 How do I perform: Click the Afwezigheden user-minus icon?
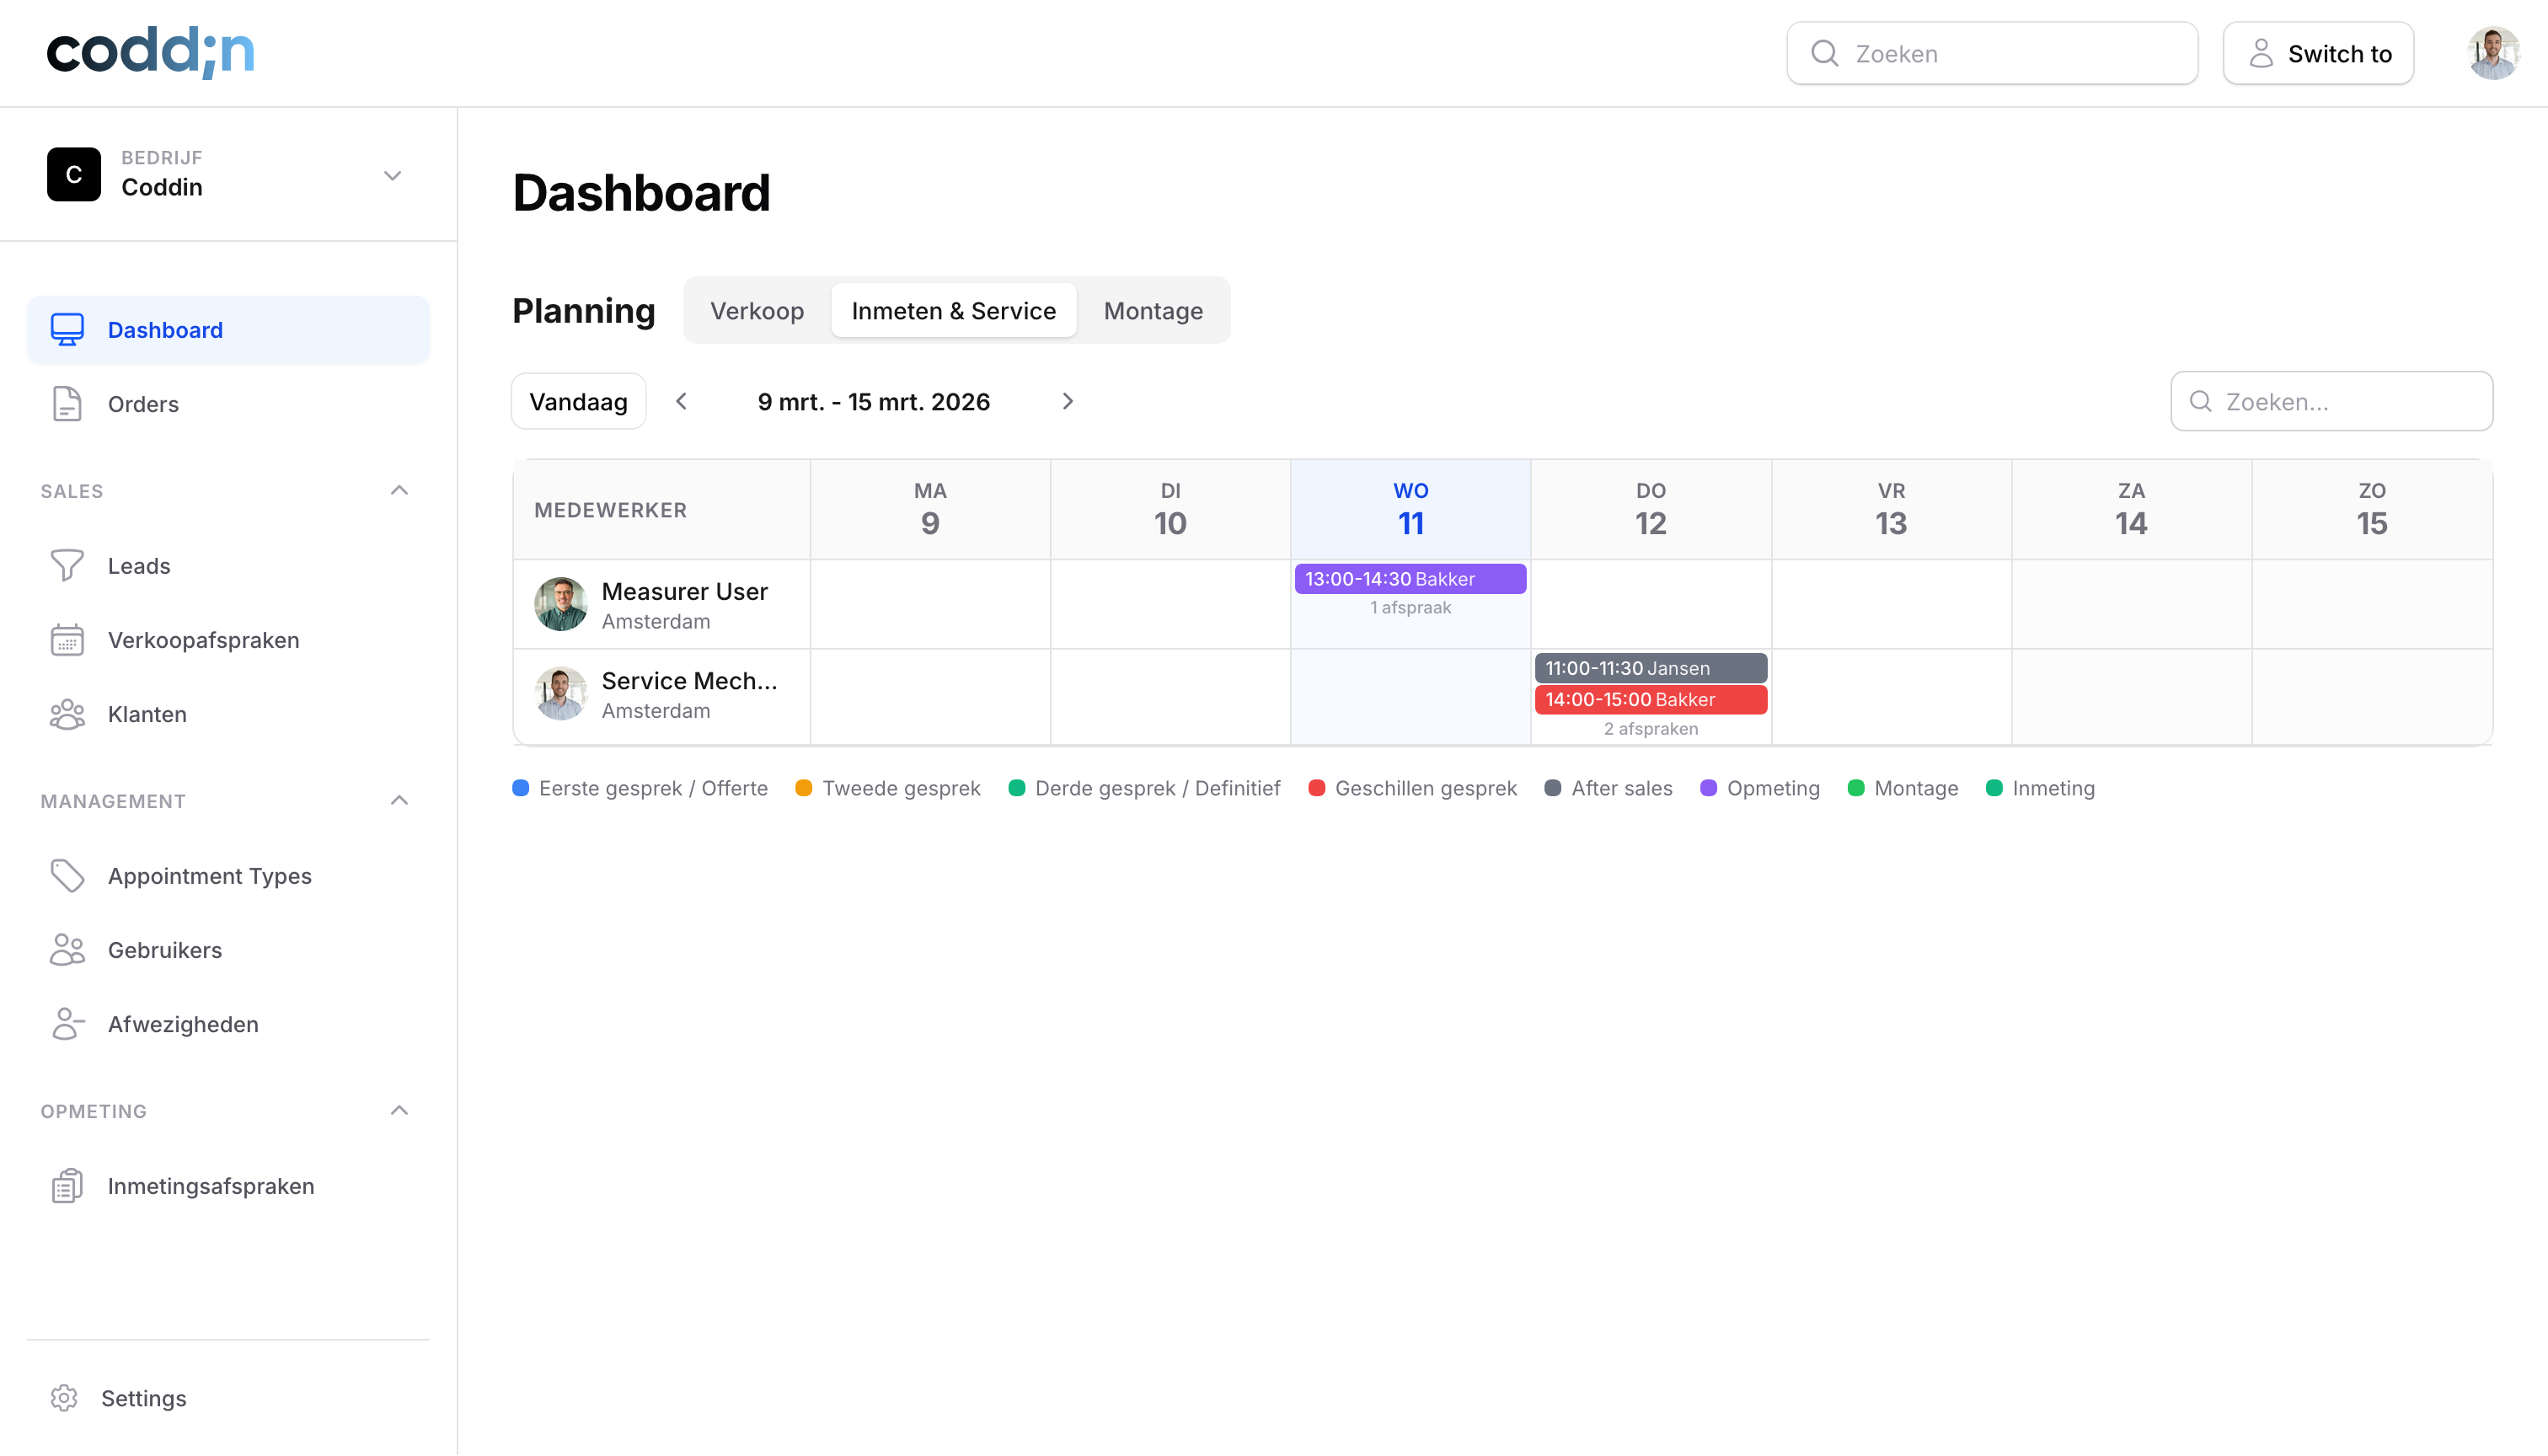pos(66,1023)
